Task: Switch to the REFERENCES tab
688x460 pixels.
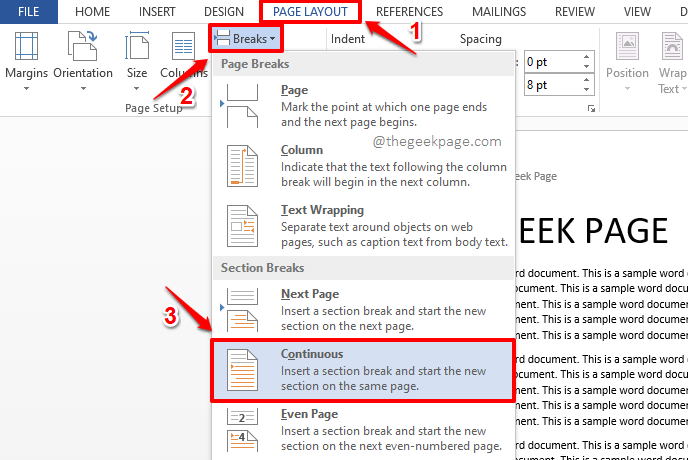Action: [409, 11]
